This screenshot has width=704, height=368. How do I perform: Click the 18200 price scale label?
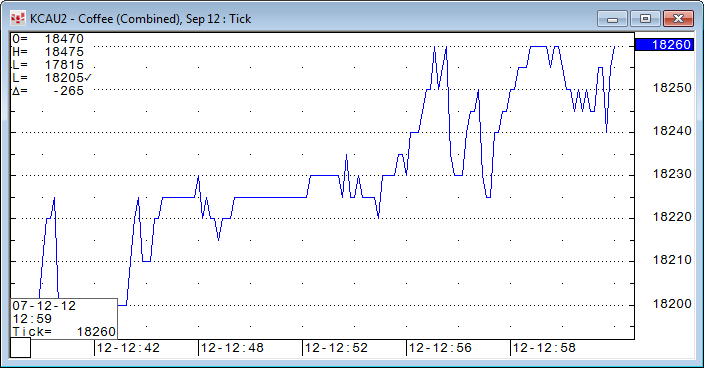pos(672,304)
